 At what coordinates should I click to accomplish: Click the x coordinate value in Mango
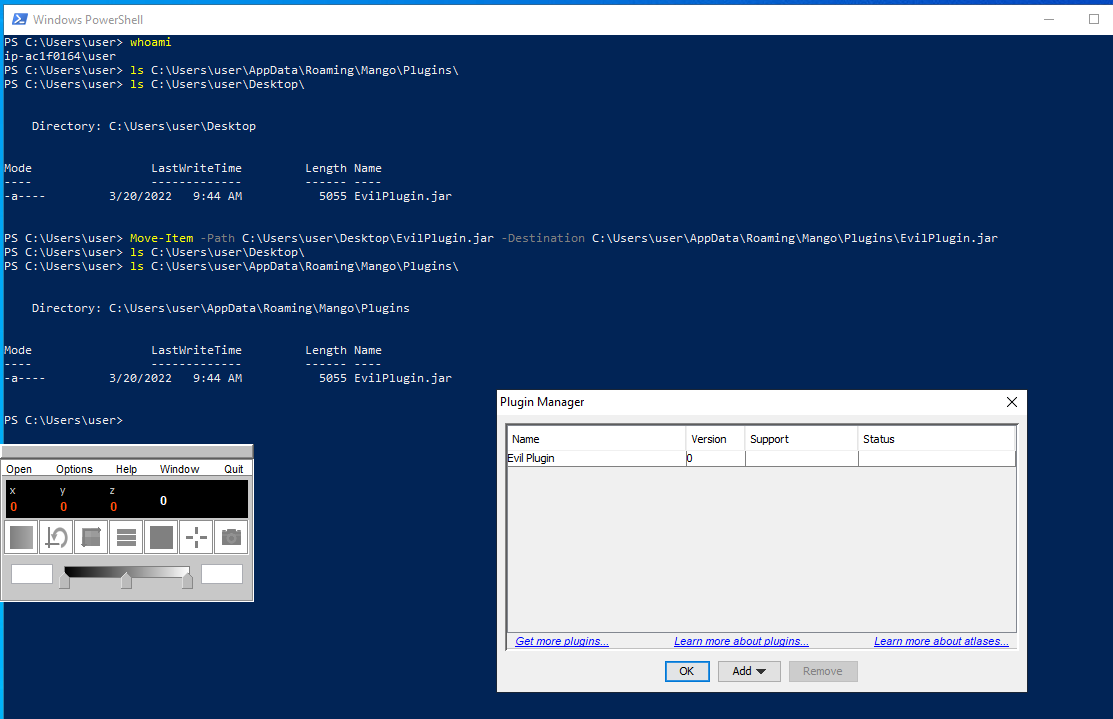(13, 507)
